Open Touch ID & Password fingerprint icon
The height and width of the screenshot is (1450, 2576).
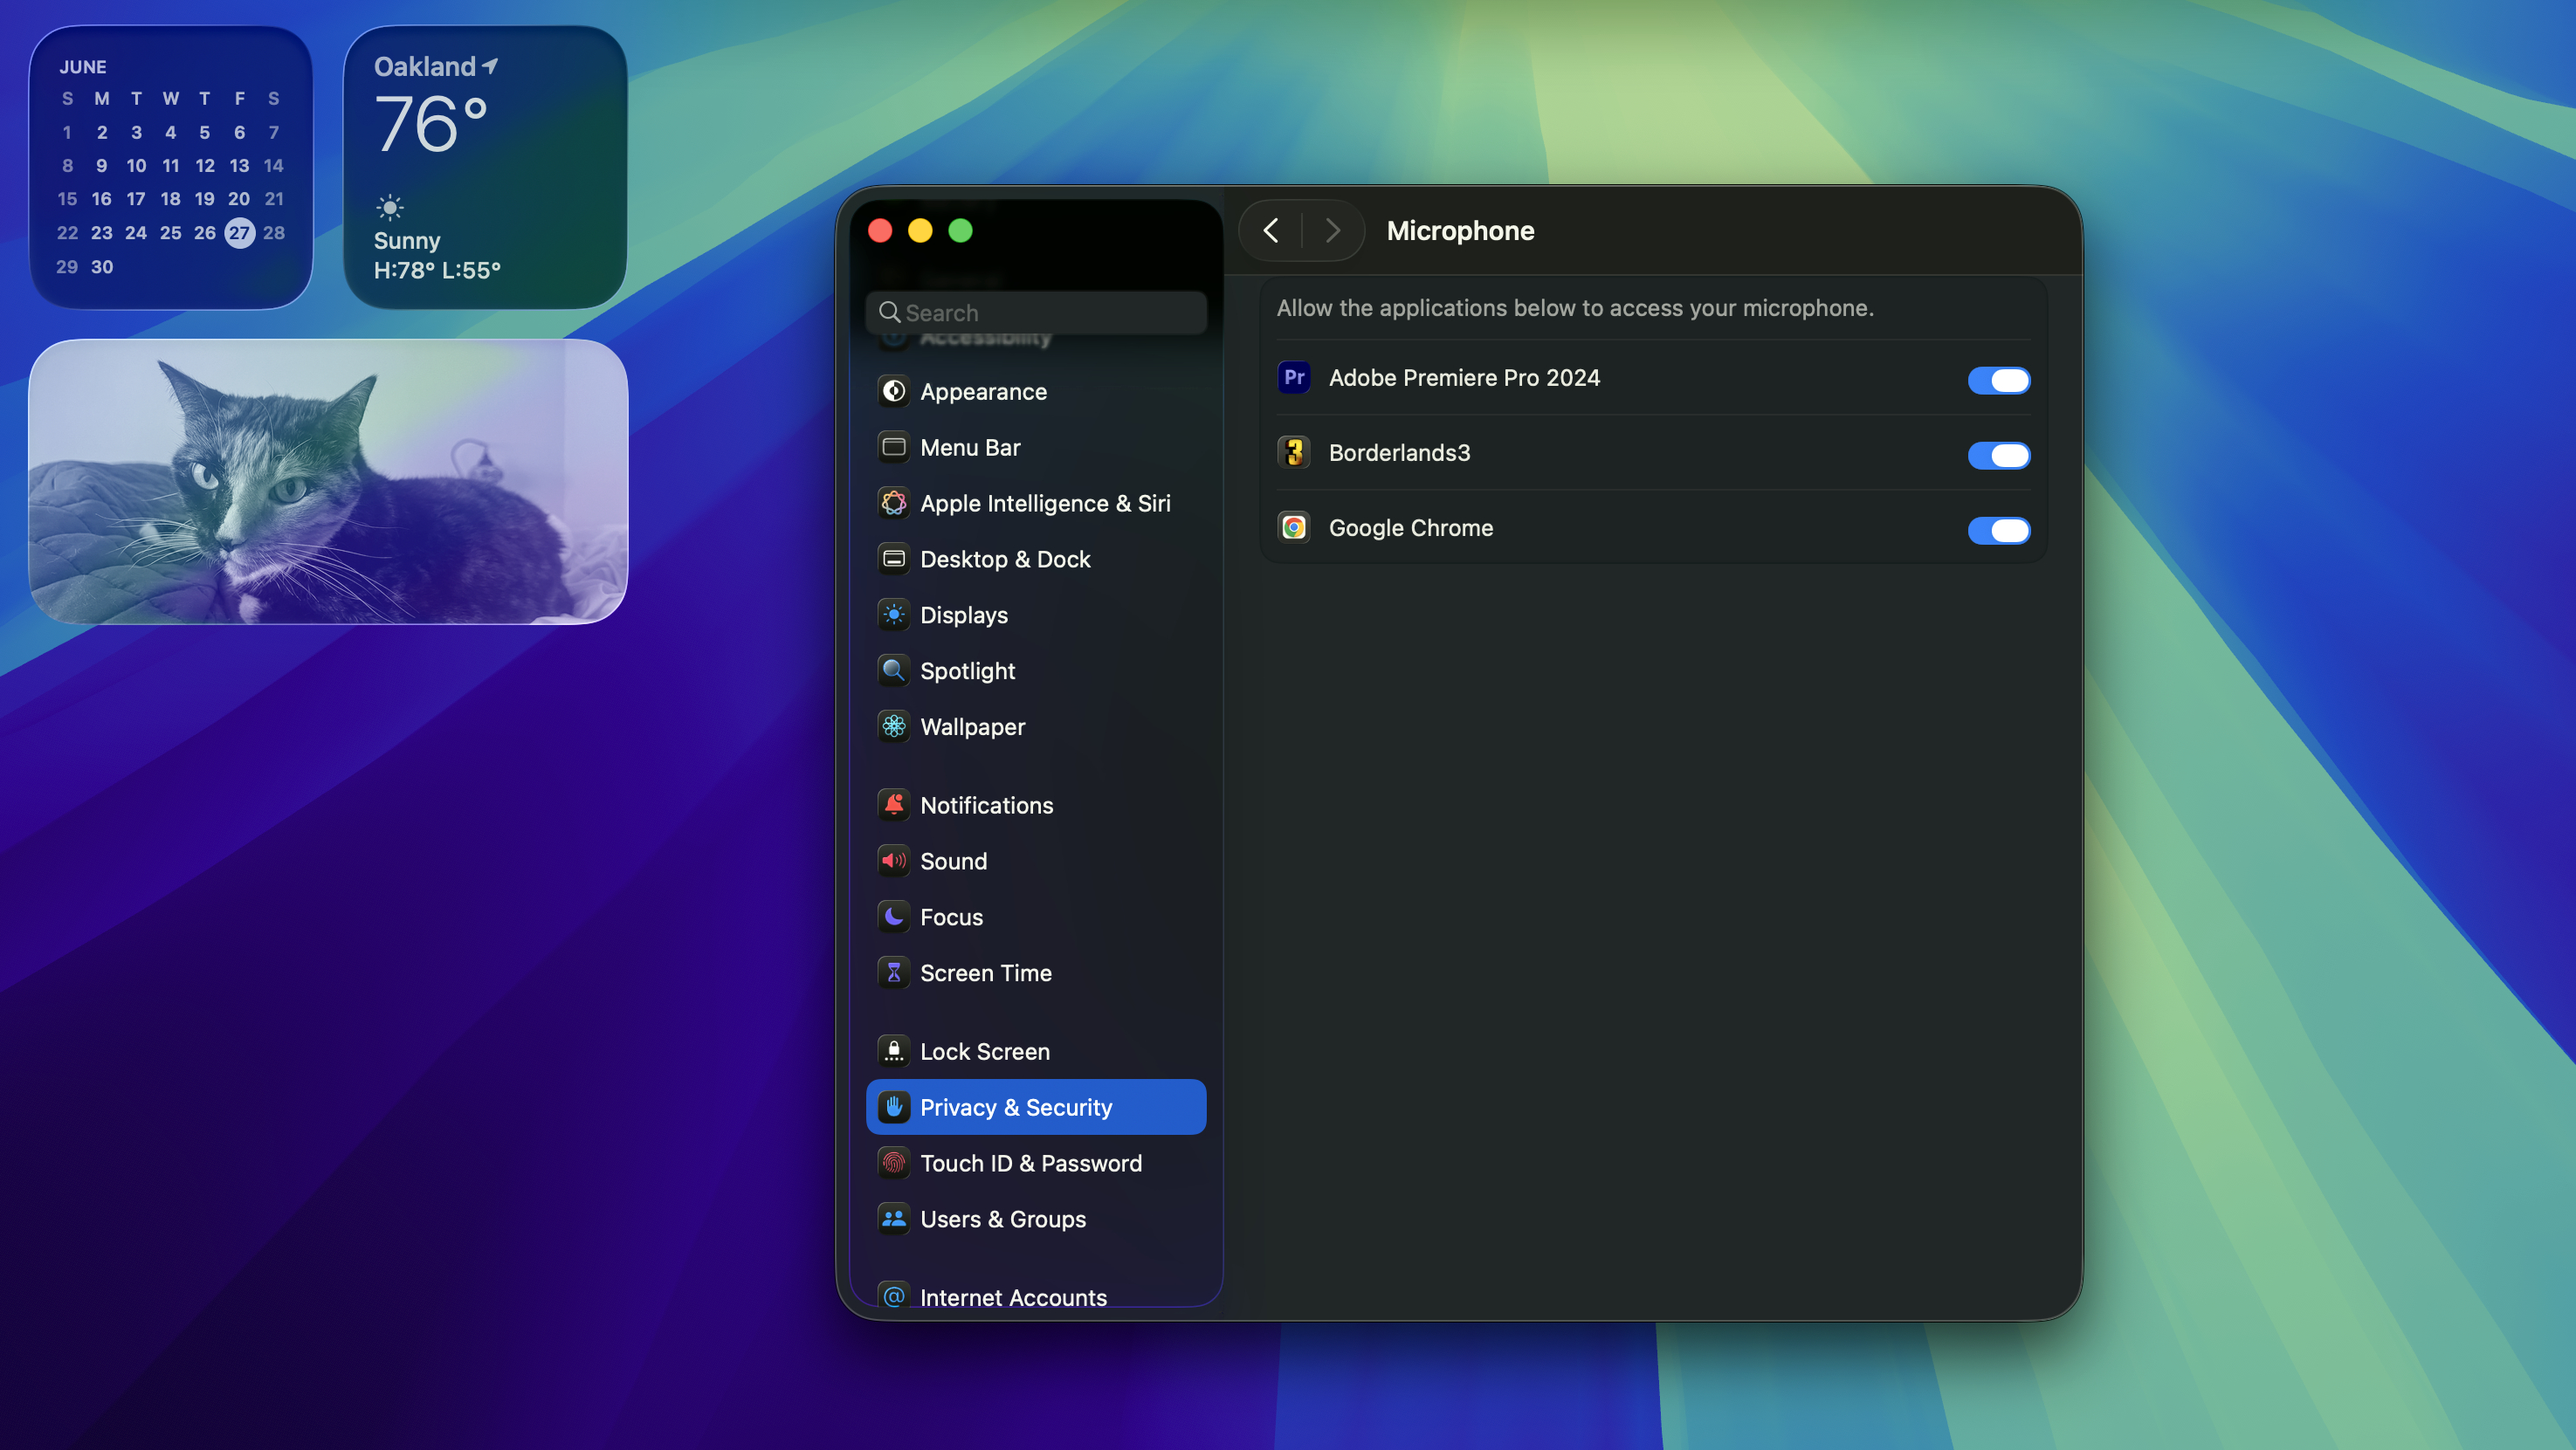pyautogui.click(x=893, y=1163)
